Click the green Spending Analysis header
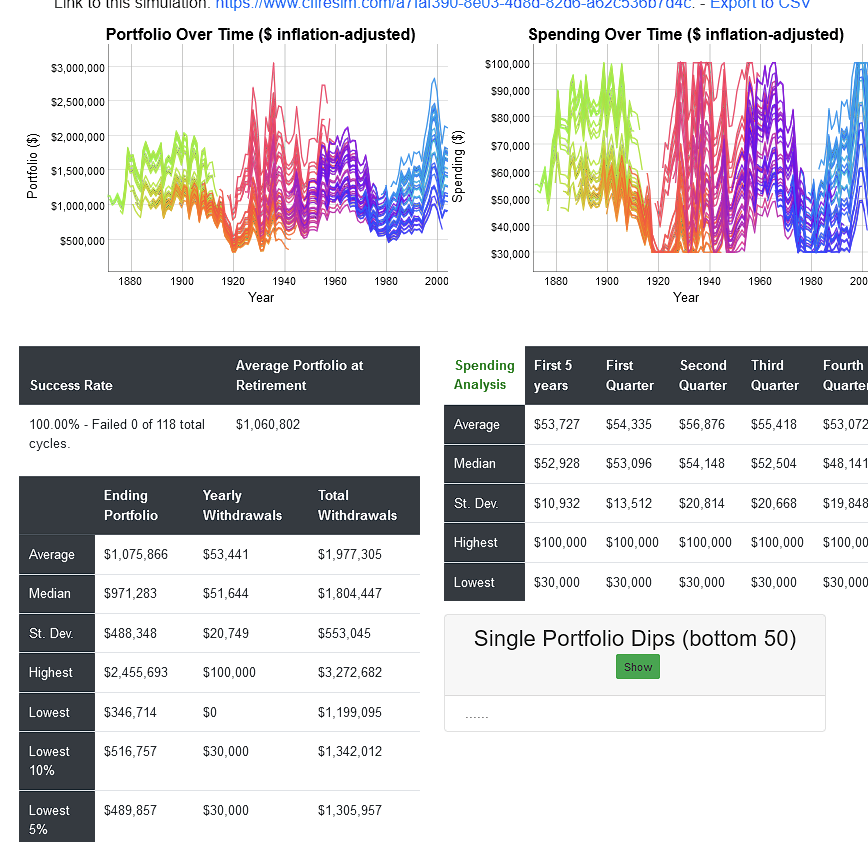Viewport: 868px width, 842px height. pos(484,375)
